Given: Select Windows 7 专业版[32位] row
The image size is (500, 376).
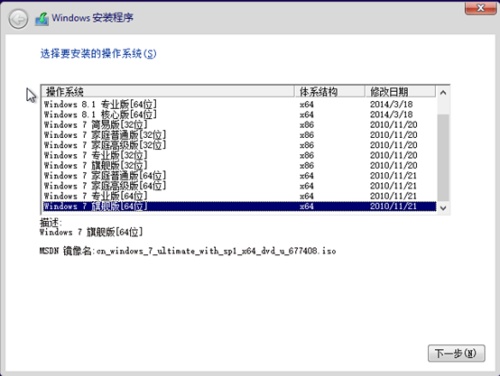Looking at the screenshot, I should click(239, 155).
